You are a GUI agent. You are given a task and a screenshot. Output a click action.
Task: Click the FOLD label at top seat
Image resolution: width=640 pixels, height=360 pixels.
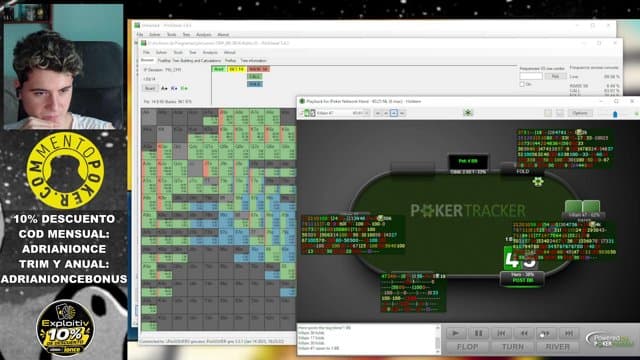(523, 171)
